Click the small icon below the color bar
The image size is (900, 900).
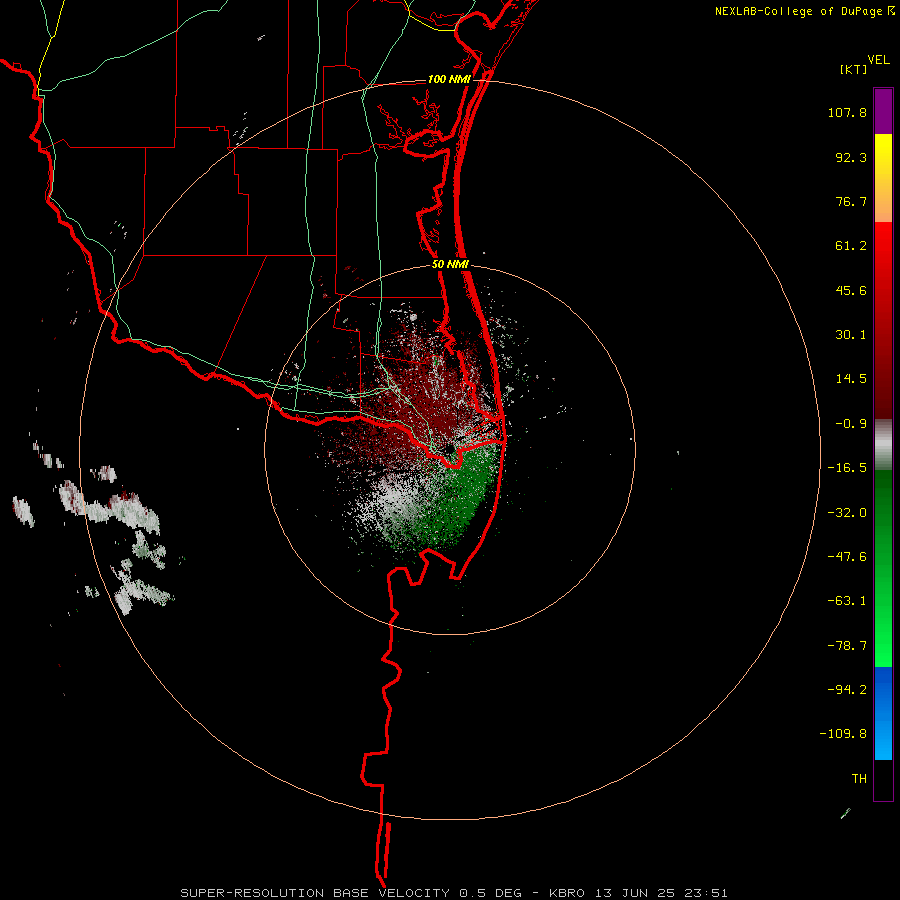click(x=845, y=813)
